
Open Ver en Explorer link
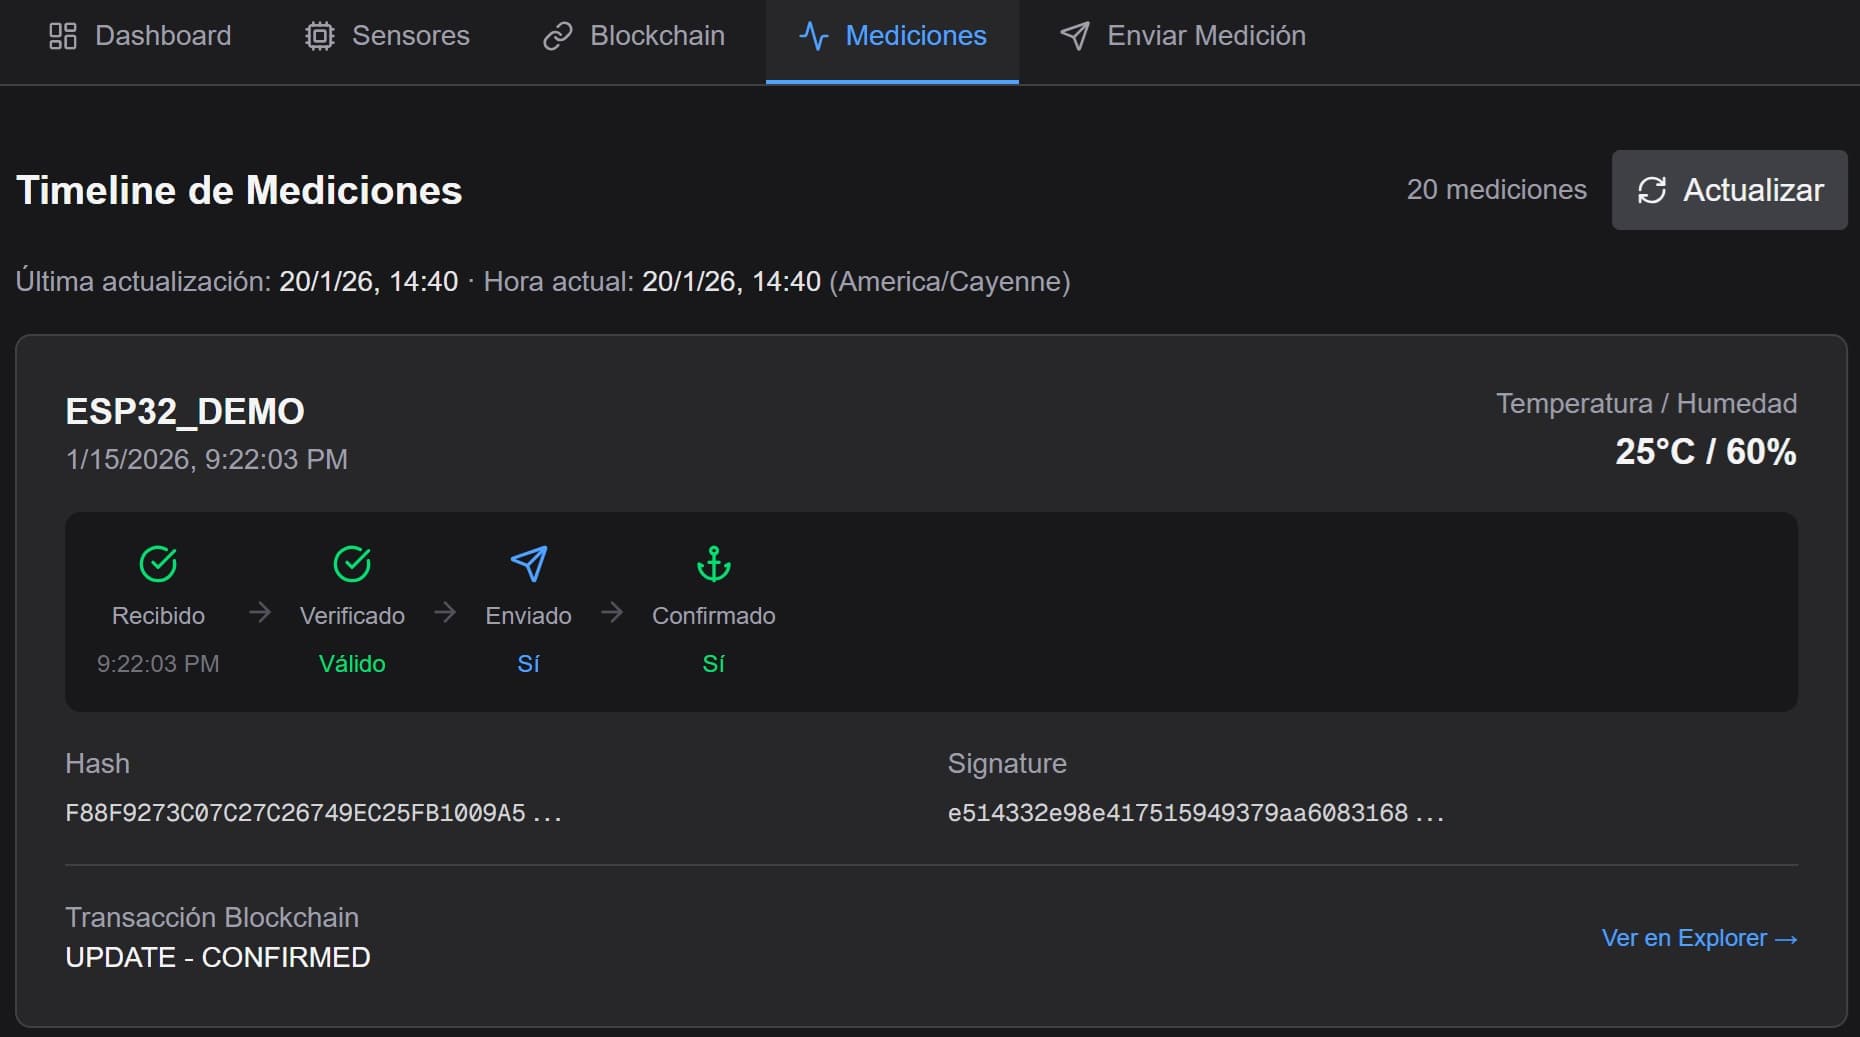tap(1699, 938)
